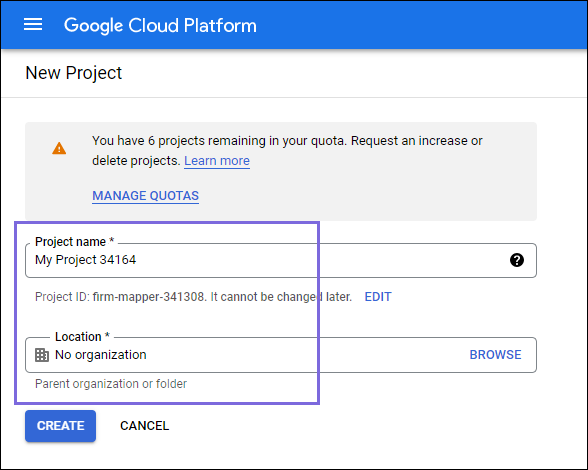The image size is (588, 470).
Task: Click the orange warning triangle icon
Action: click(59, 149)
